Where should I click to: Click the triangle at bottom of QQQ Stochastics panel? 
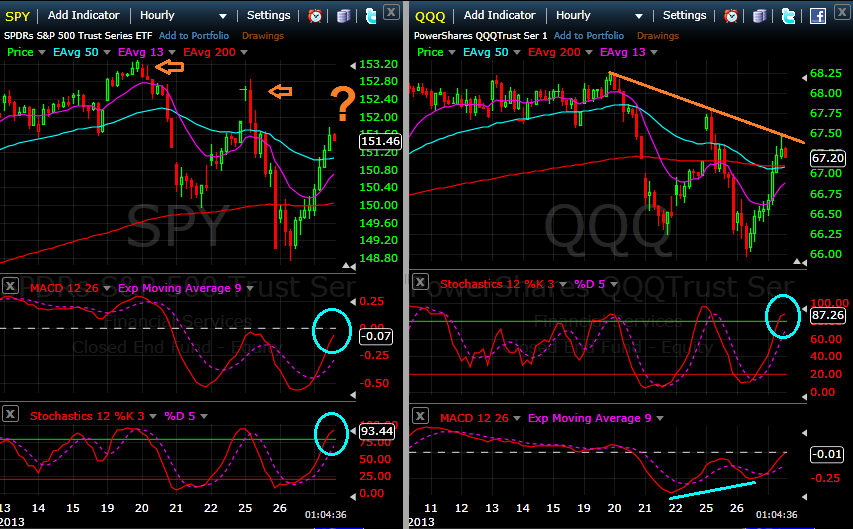[804, 397]
